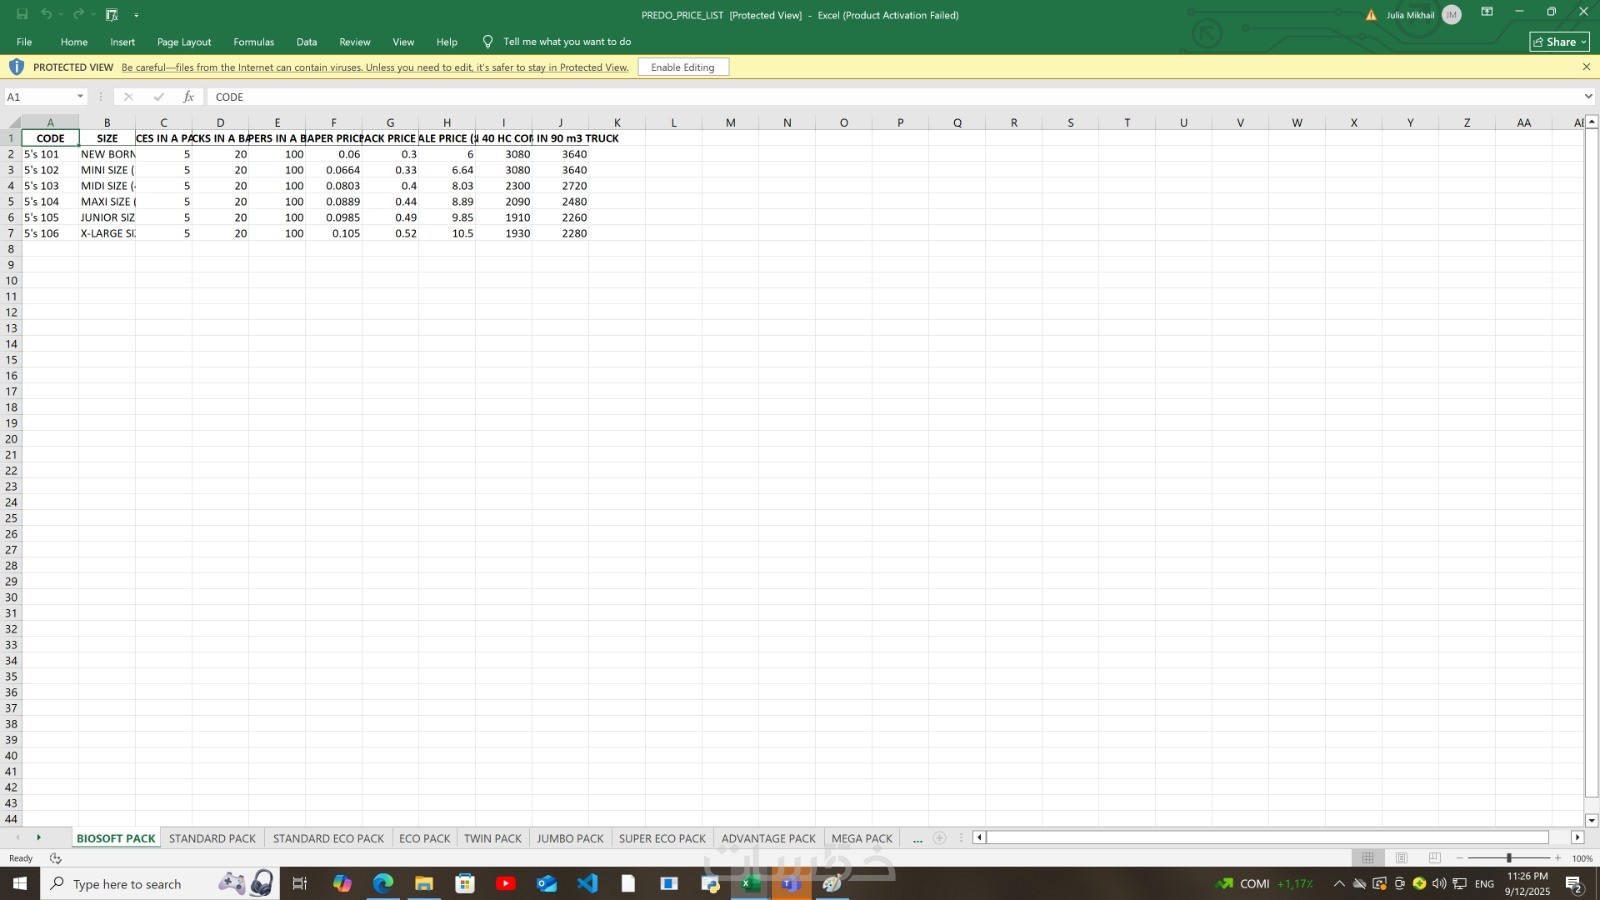The height and width of the screenshot is (900, 1600).
Task: Select the TWIN PACK sheet tab
Action: pos(493,838)
